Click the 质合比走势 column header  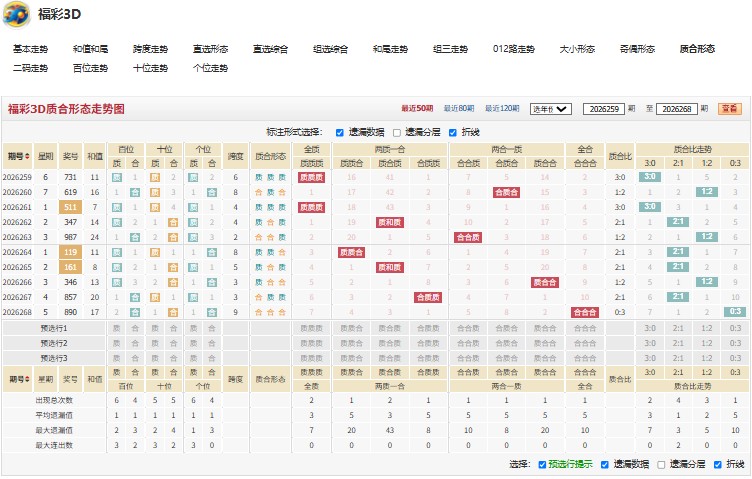point(693,150)
